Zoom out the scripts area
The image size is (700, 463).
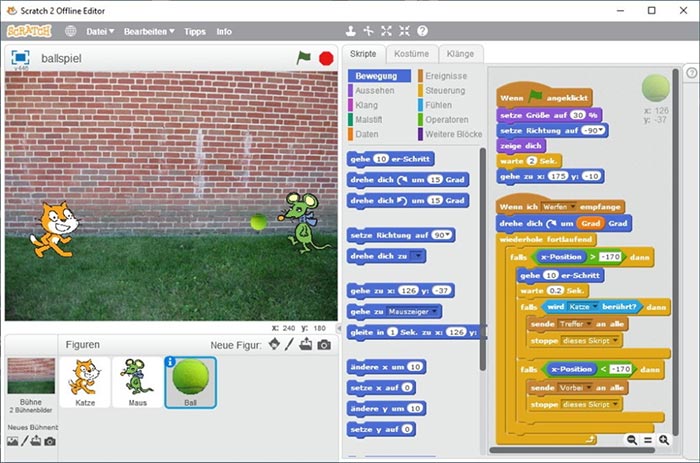click(x=632, y=440)
